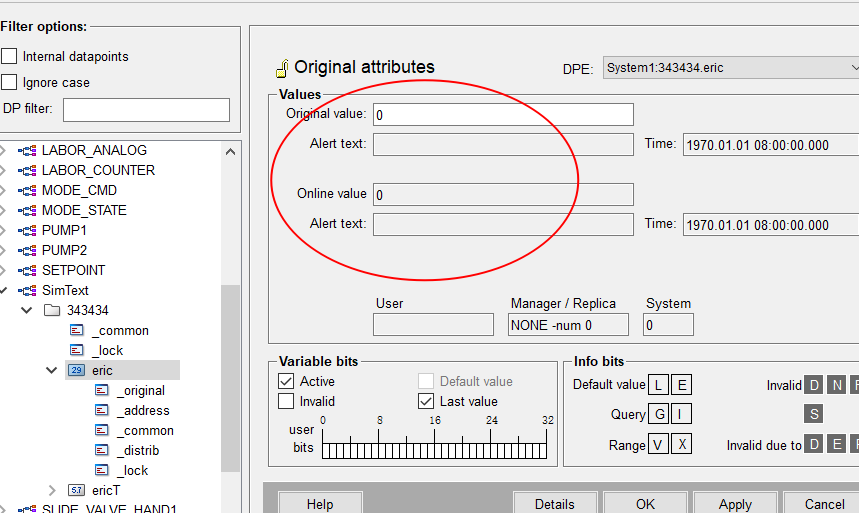Click the SimText datapoint type icon
Screen dimensions: 859x513
pos(27,290)
